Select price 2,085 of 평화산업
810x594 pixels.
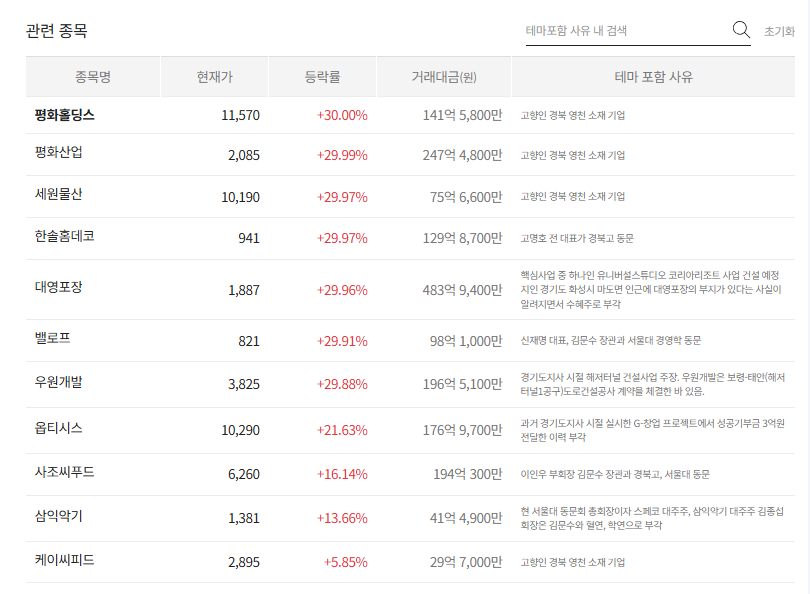pyautogui.click(x=244, y=155)
